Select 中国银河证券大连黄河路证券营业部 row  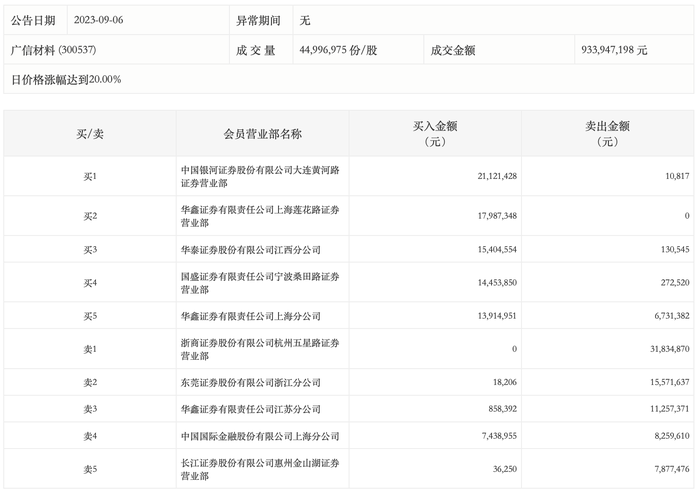(349, 176)
